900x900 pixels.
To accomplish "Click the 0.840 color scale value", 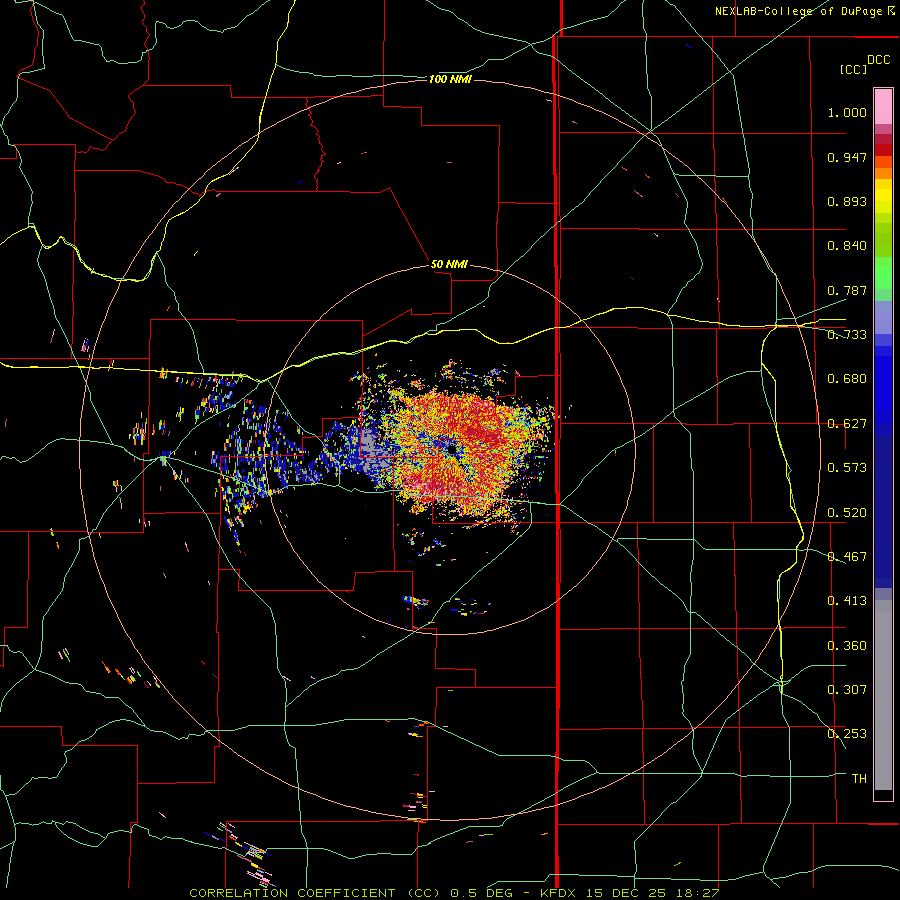I will pyautogui.click(x=847, y=246).
